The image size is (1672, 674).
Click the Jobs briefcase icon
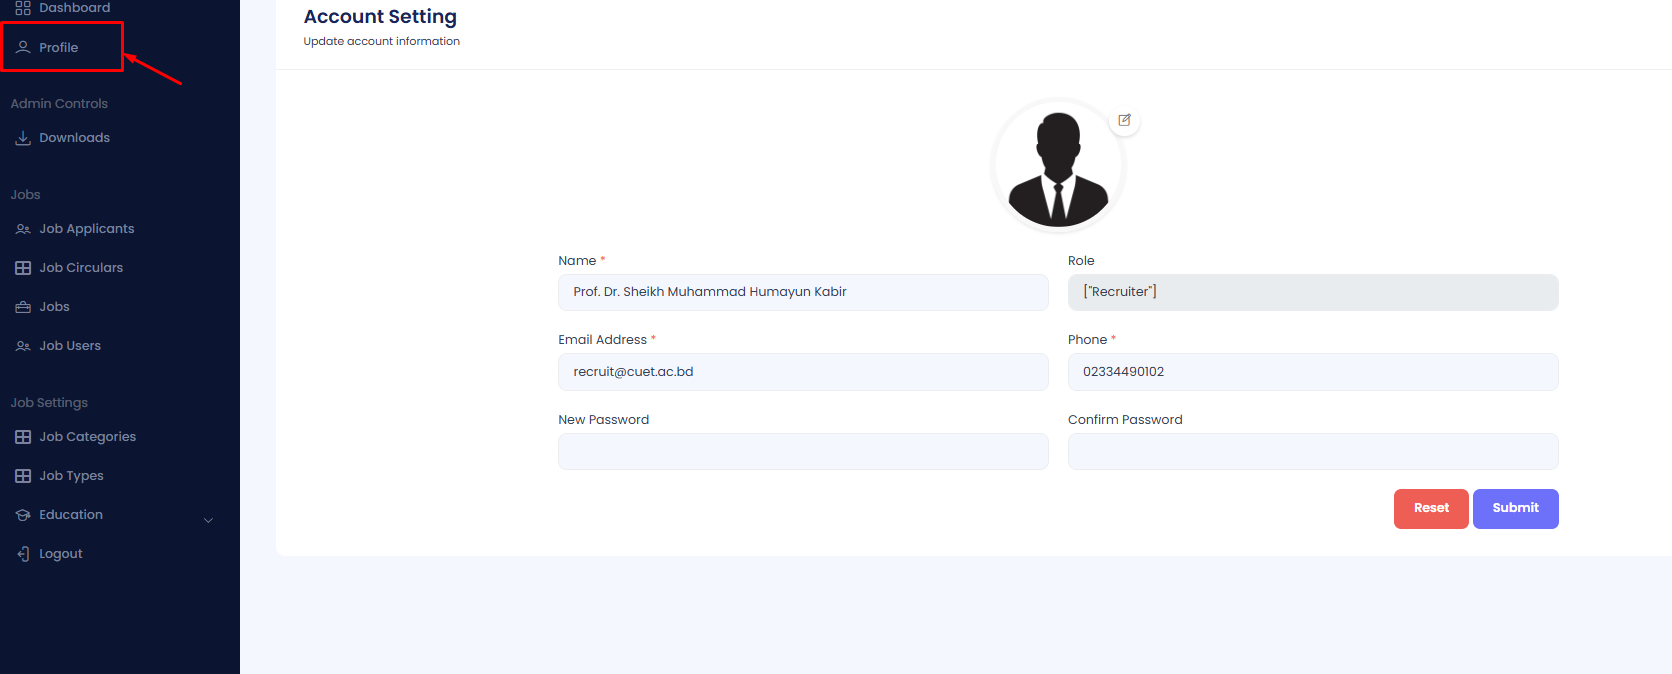point(23,307)
